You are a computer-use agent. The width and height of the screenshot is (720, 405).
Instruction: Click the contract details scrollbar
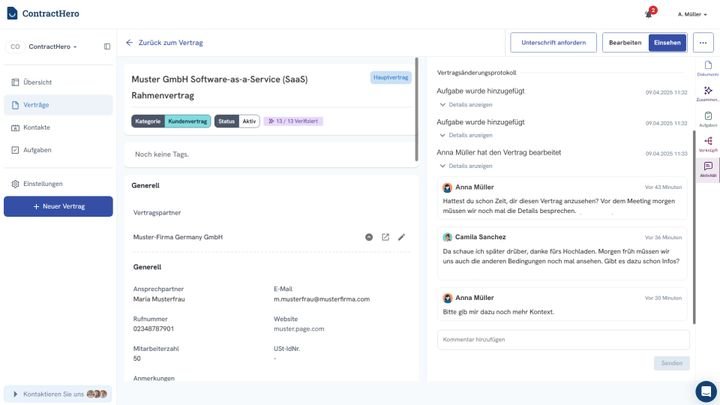pos(416,109)
